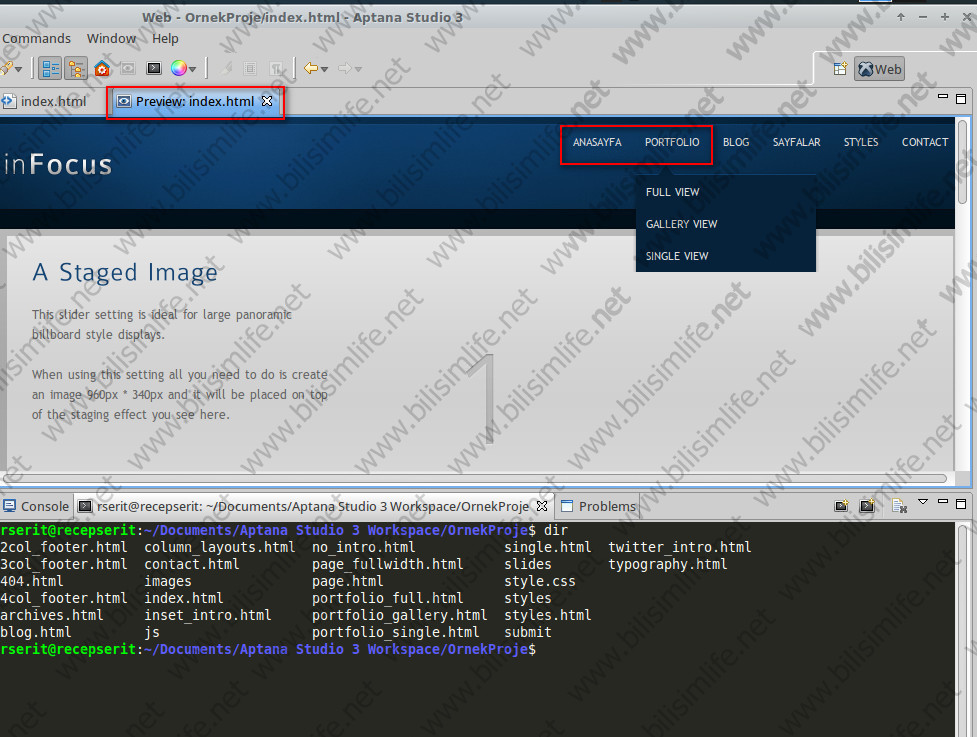Click the preview horizontal scrollbar

point(476,478)
